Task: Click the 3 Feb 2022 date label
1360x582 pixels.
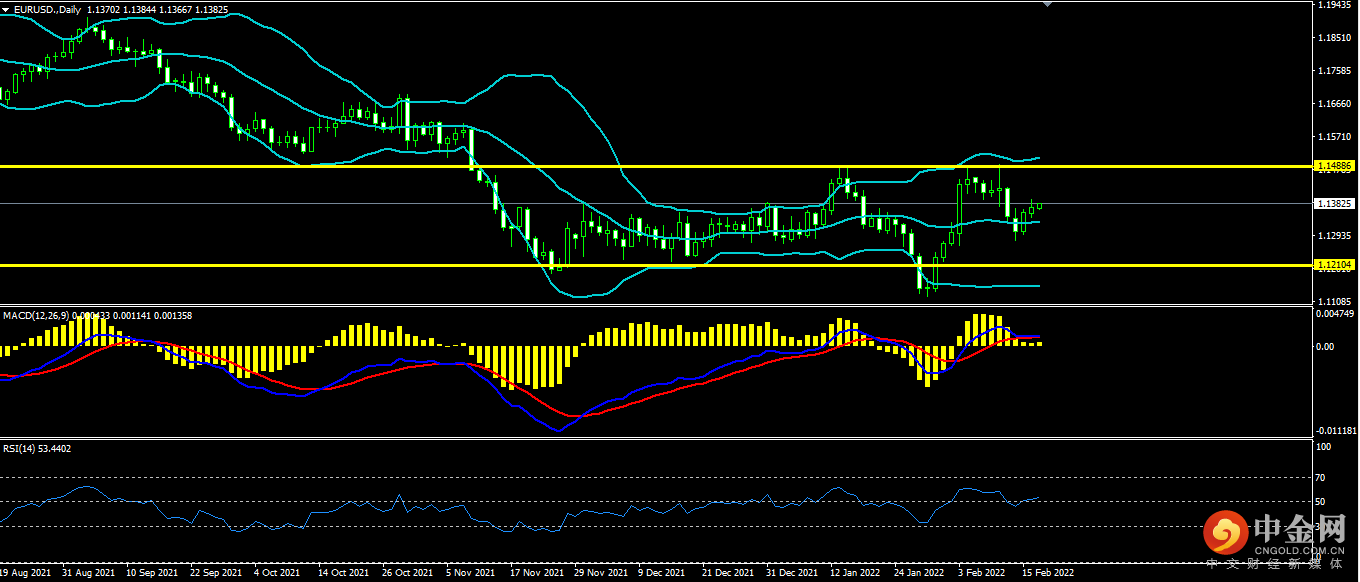Action: click(x=981, y=574)
